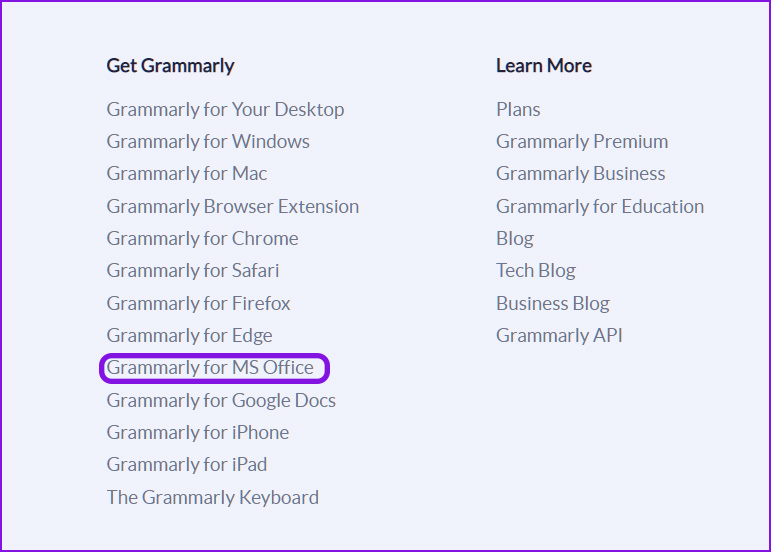Open Grammarly for iPhone link
This screenshot has width=771, height=552.
pyautogui.click(x=198, y=433)
